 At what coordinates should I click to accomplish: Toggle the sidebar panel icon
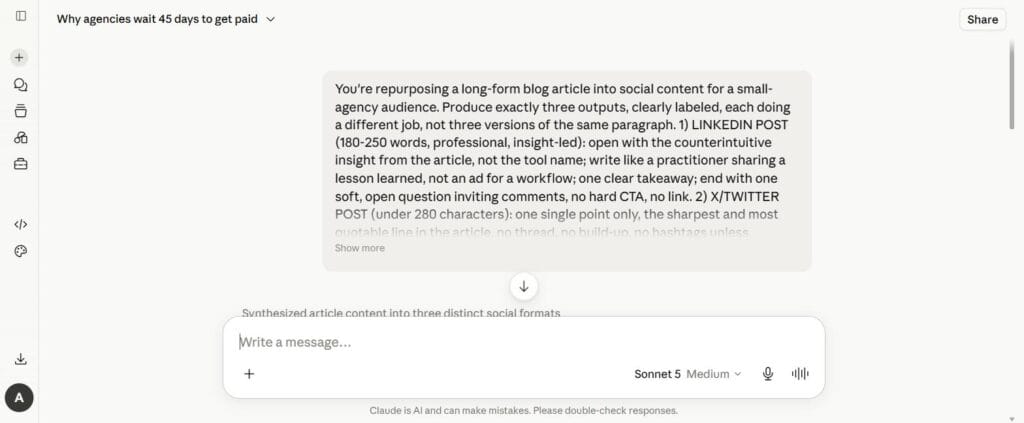pyautogui.click(x=20, y=16)
